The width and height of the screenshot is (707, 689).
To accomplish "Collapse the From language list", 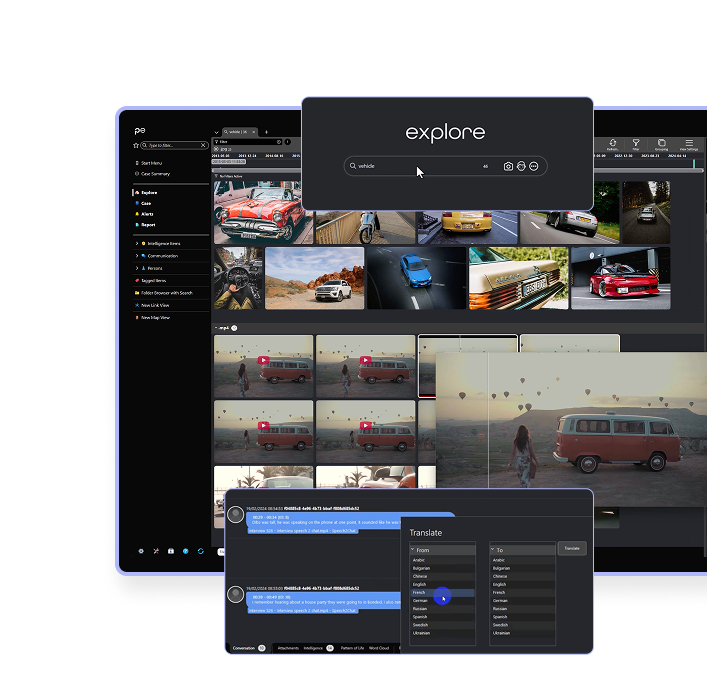I will coord(413,550).
